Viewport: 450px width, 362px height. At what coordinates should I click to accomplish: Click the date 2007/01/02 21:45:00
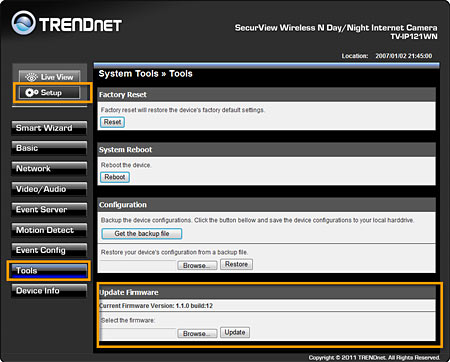pyautogui.click(x=404, y=56)
